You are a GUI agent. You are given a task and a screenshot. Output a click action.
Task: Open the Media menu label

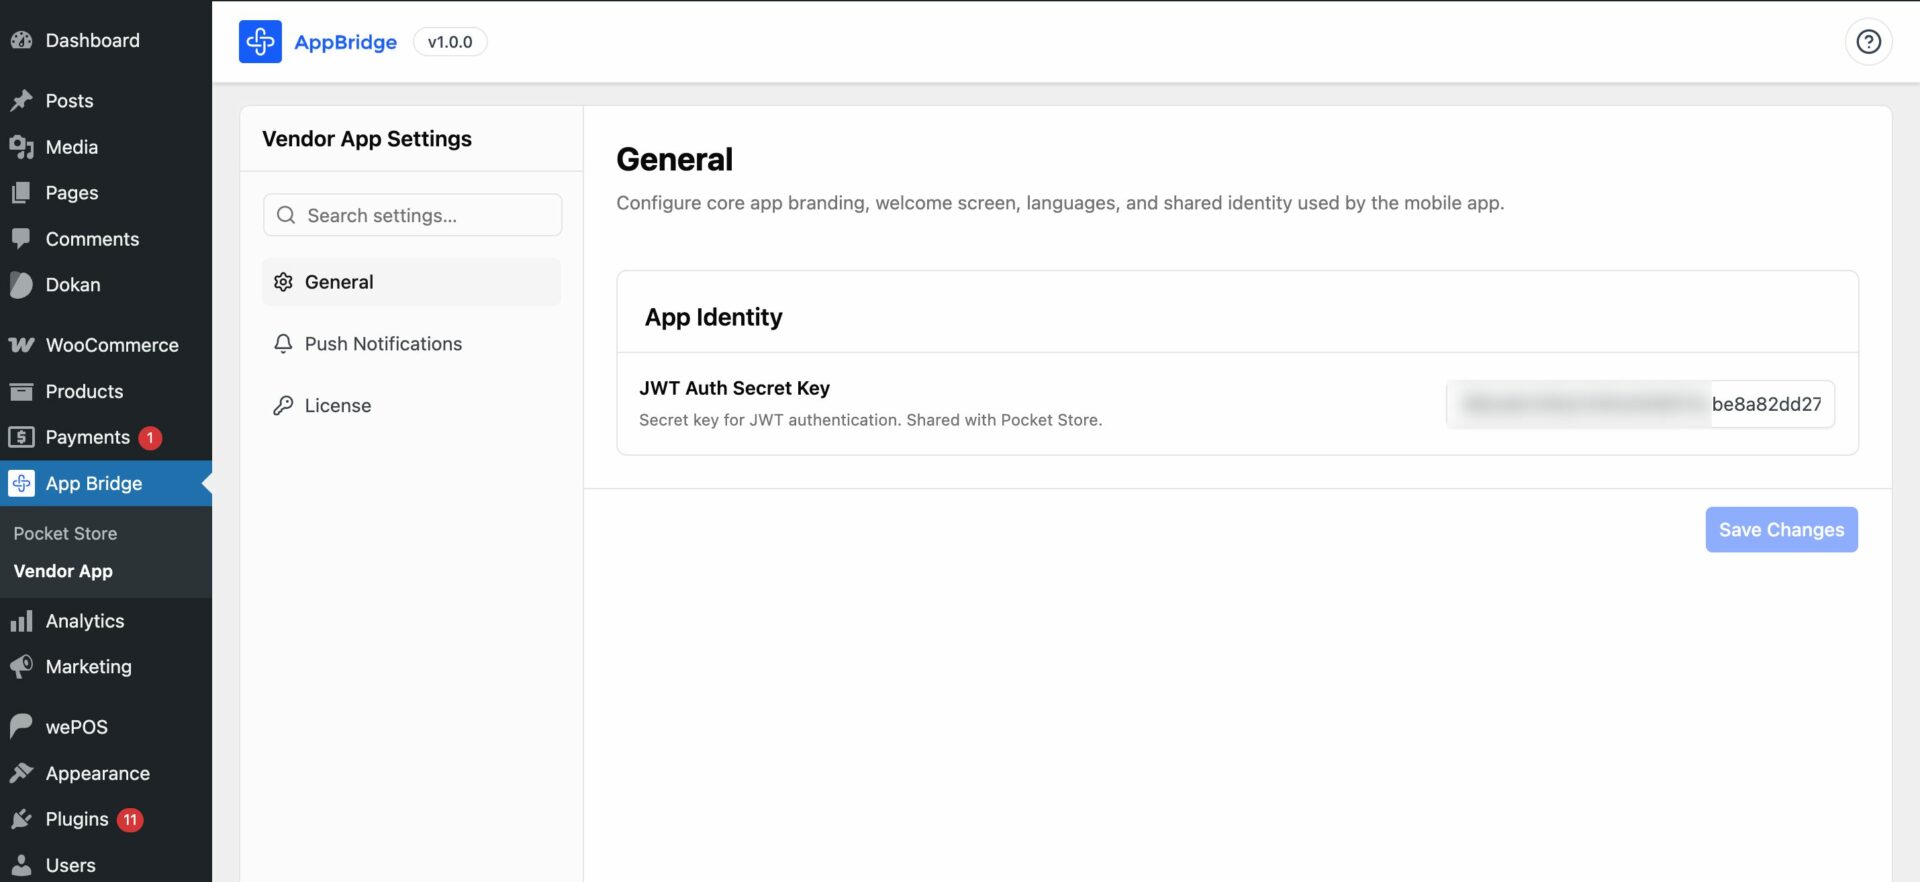pyautogui.click(x=72, y=147)
